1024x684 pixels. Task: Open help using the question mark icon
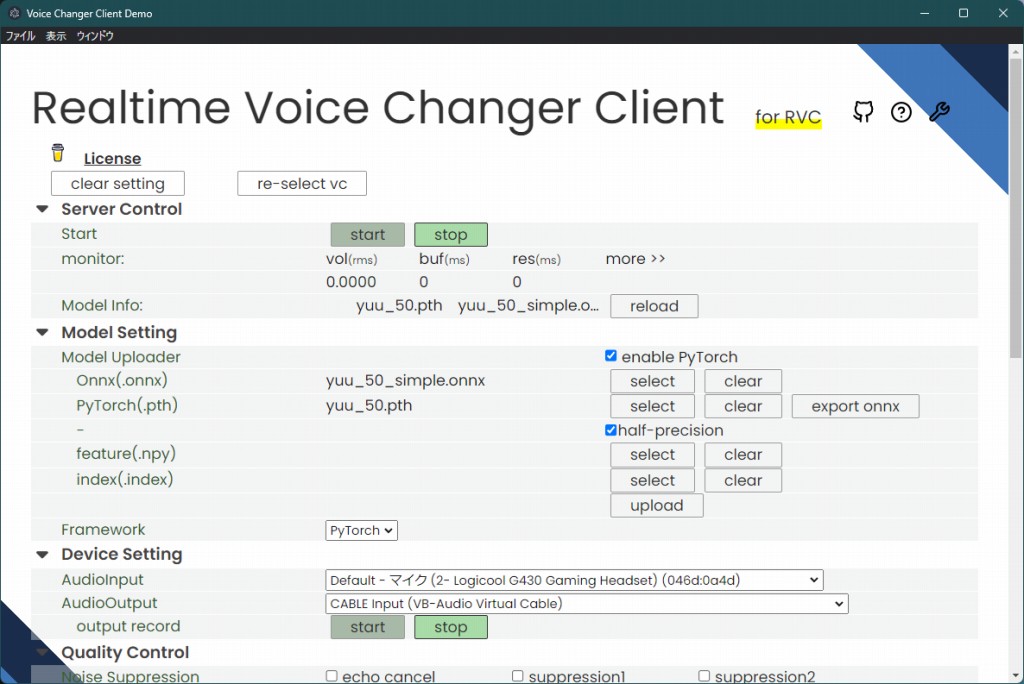[x=901, y=112]
